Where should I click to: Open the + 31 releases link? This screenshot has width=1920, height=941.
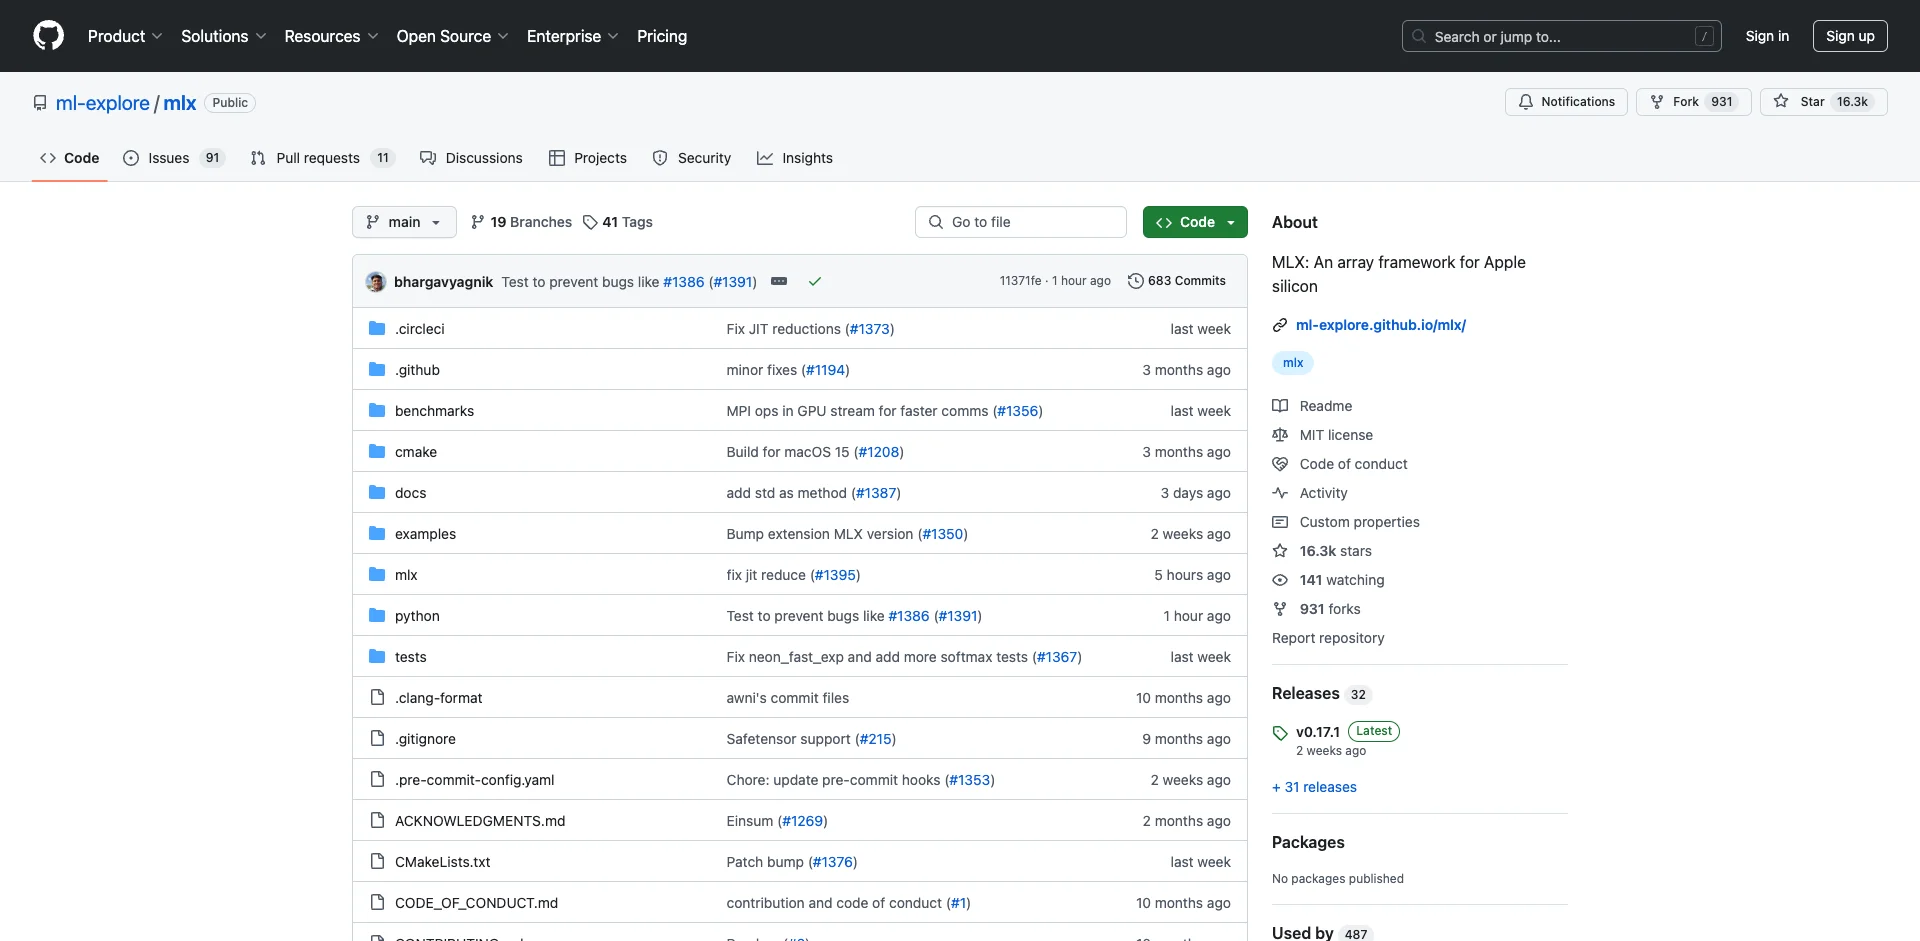1314,787
